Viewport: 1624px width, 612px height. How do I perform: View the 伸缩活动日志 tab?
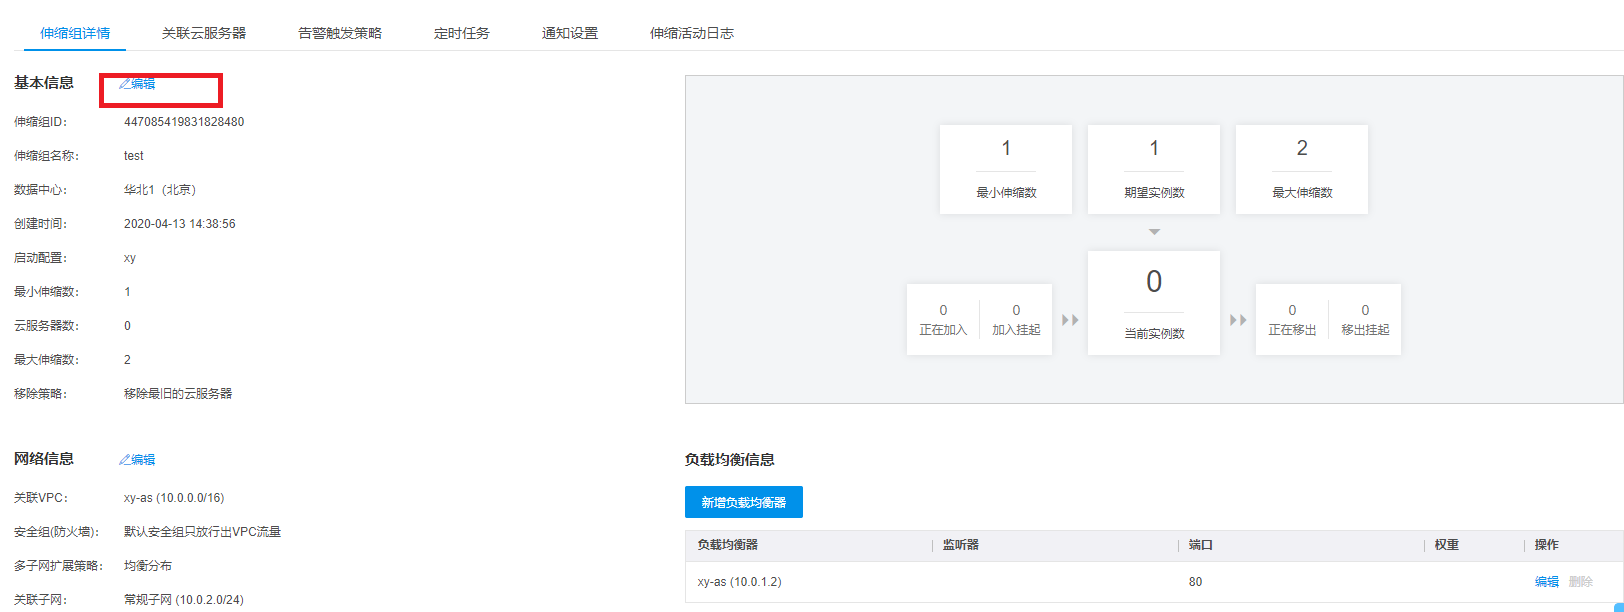[x=692, y=33]
